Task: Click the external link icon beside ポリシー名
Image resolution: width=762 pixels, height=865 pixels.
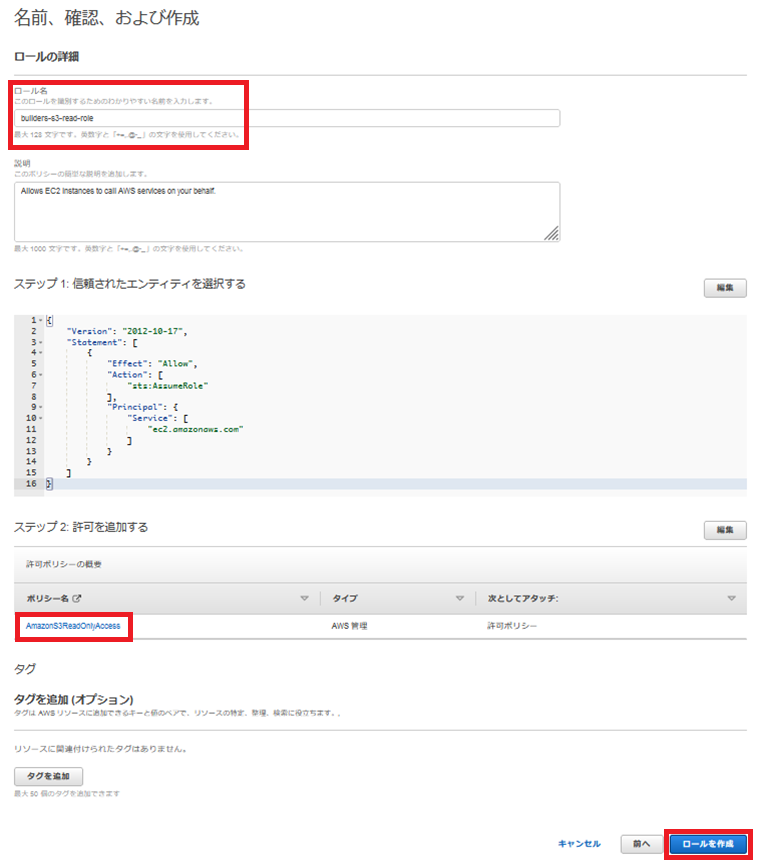Action: click(76, 599)
